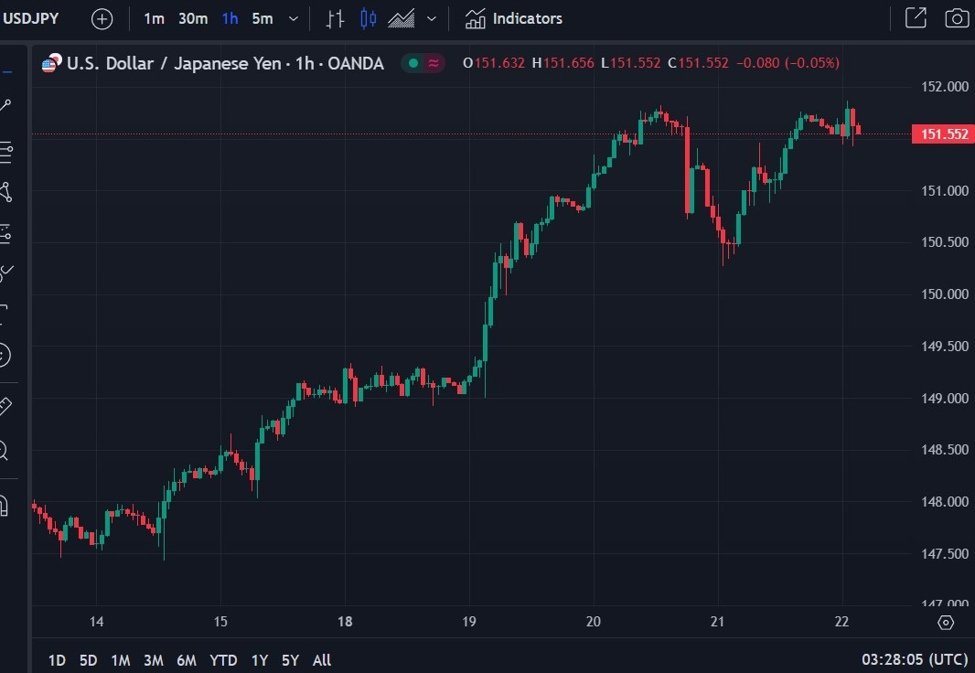Click the 03:28:05 (UTC) timezone button

[x=914, y=660]
